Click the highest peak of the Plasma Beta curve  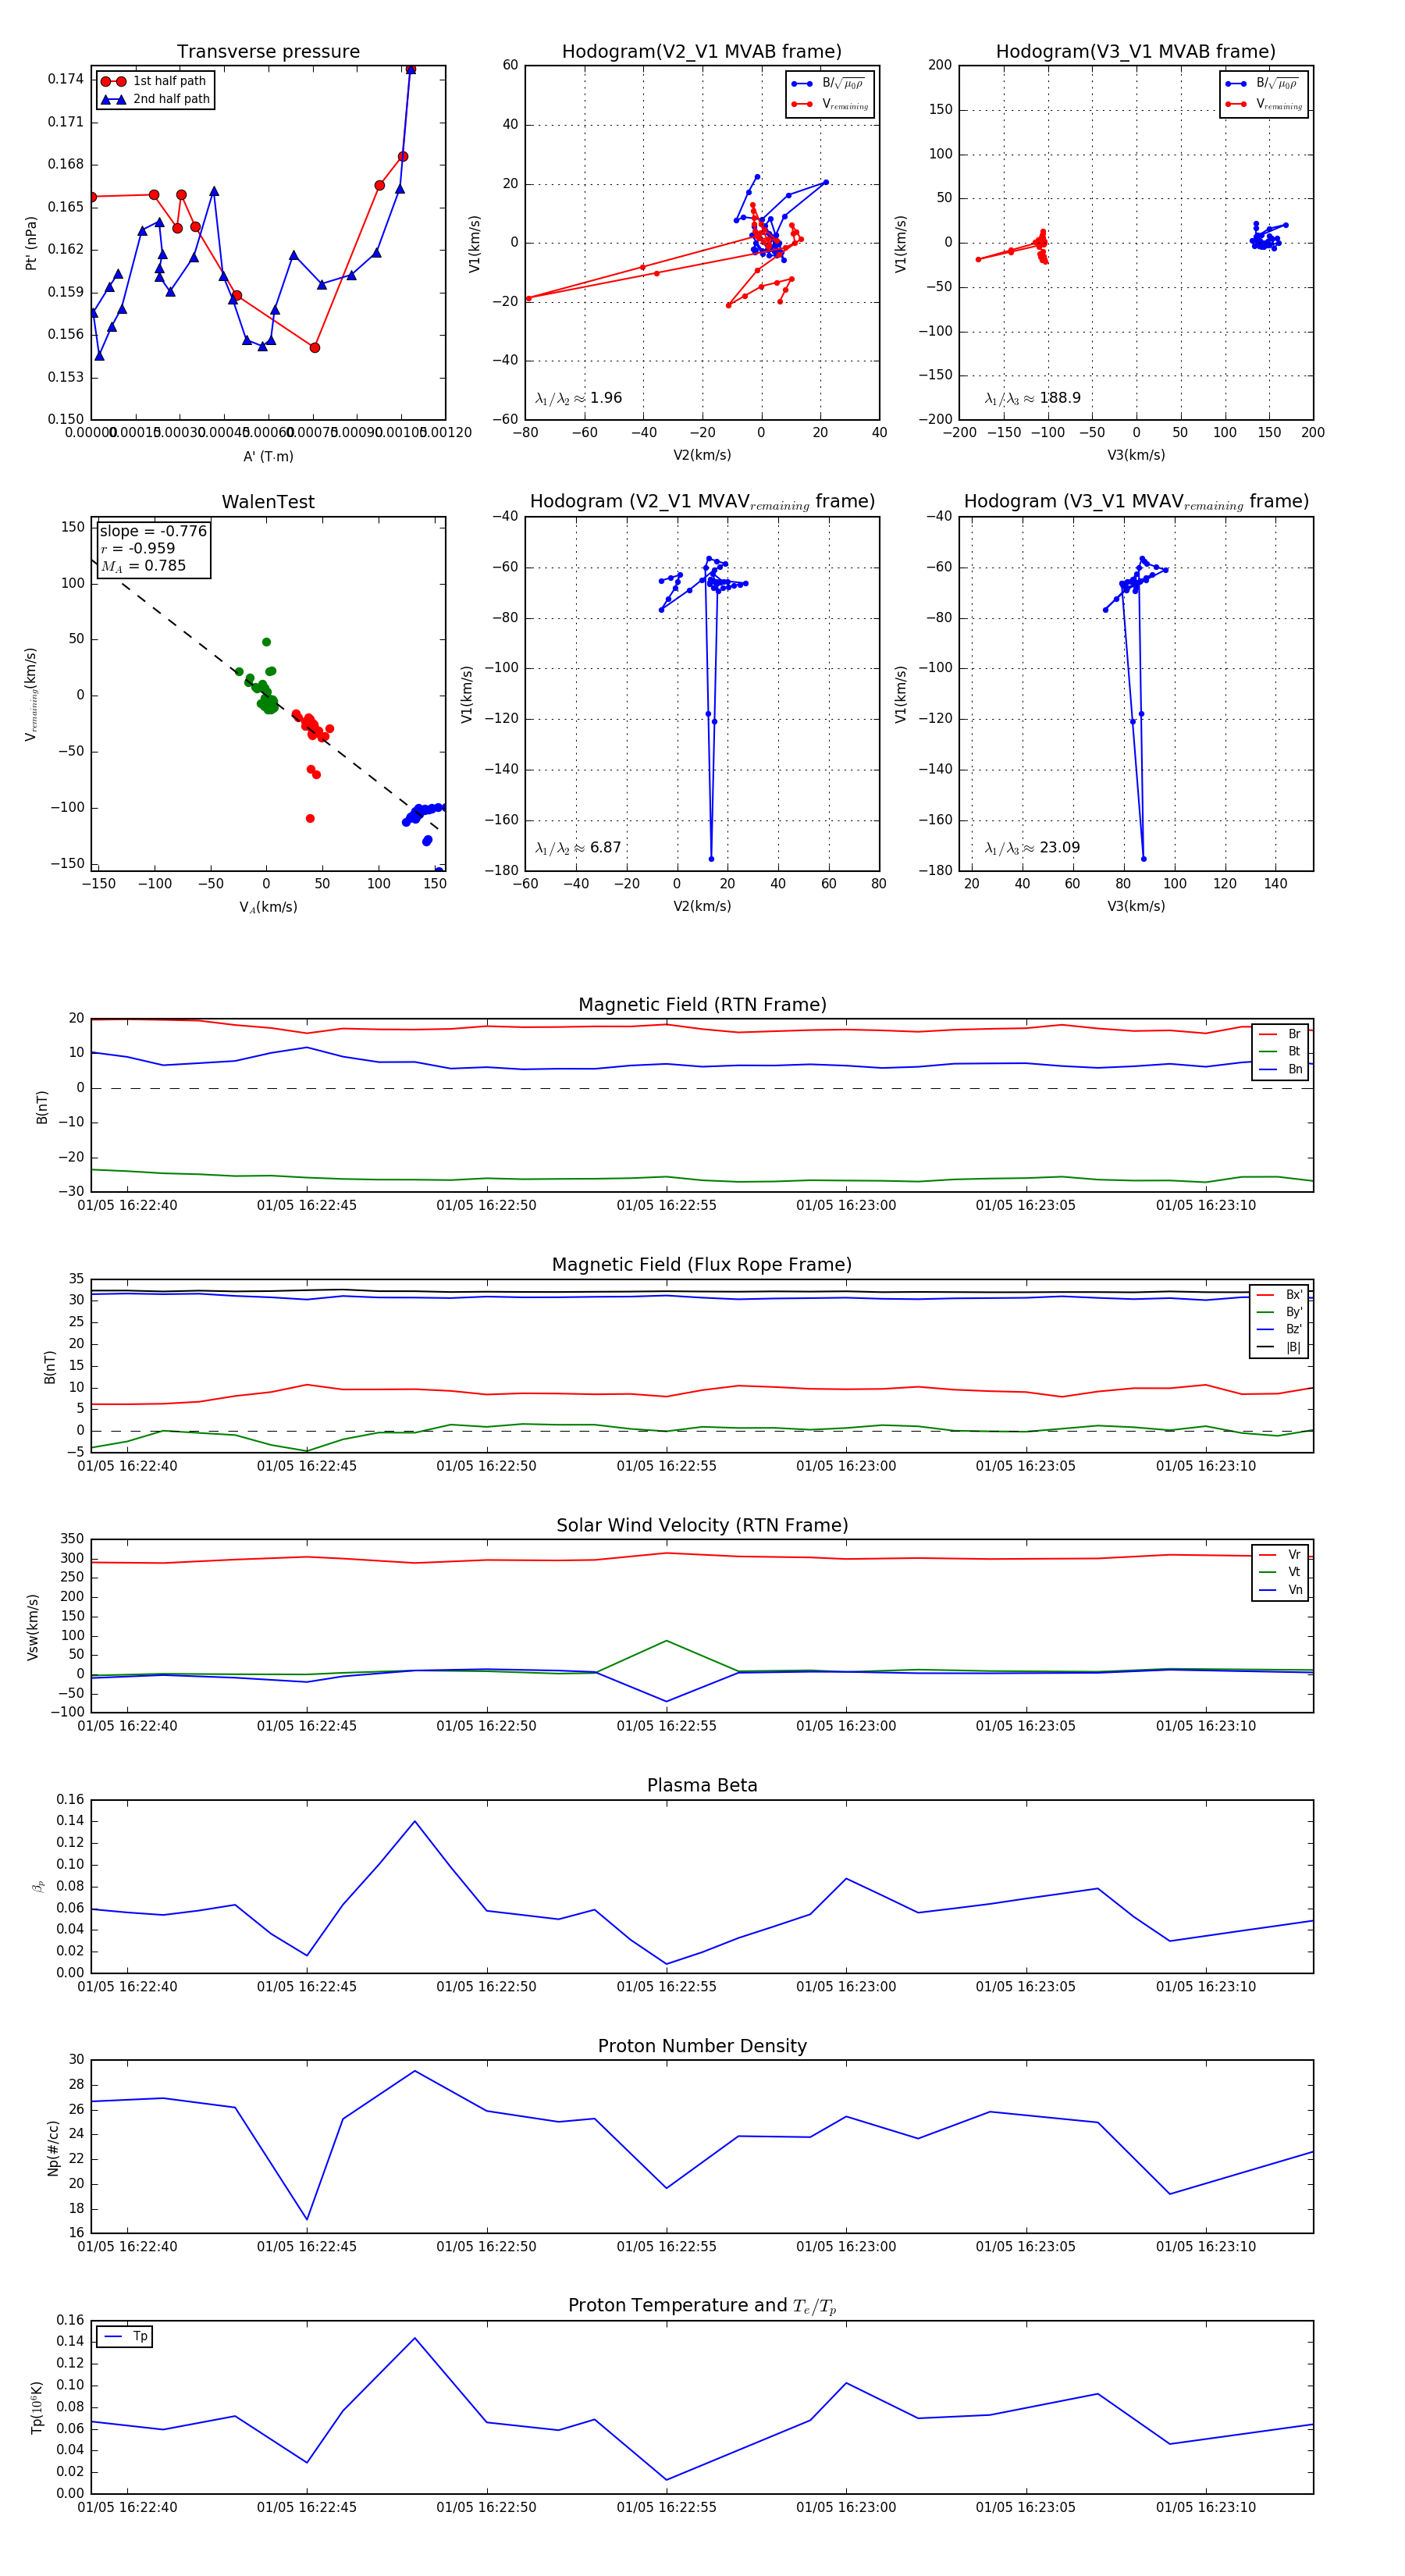415,1821
